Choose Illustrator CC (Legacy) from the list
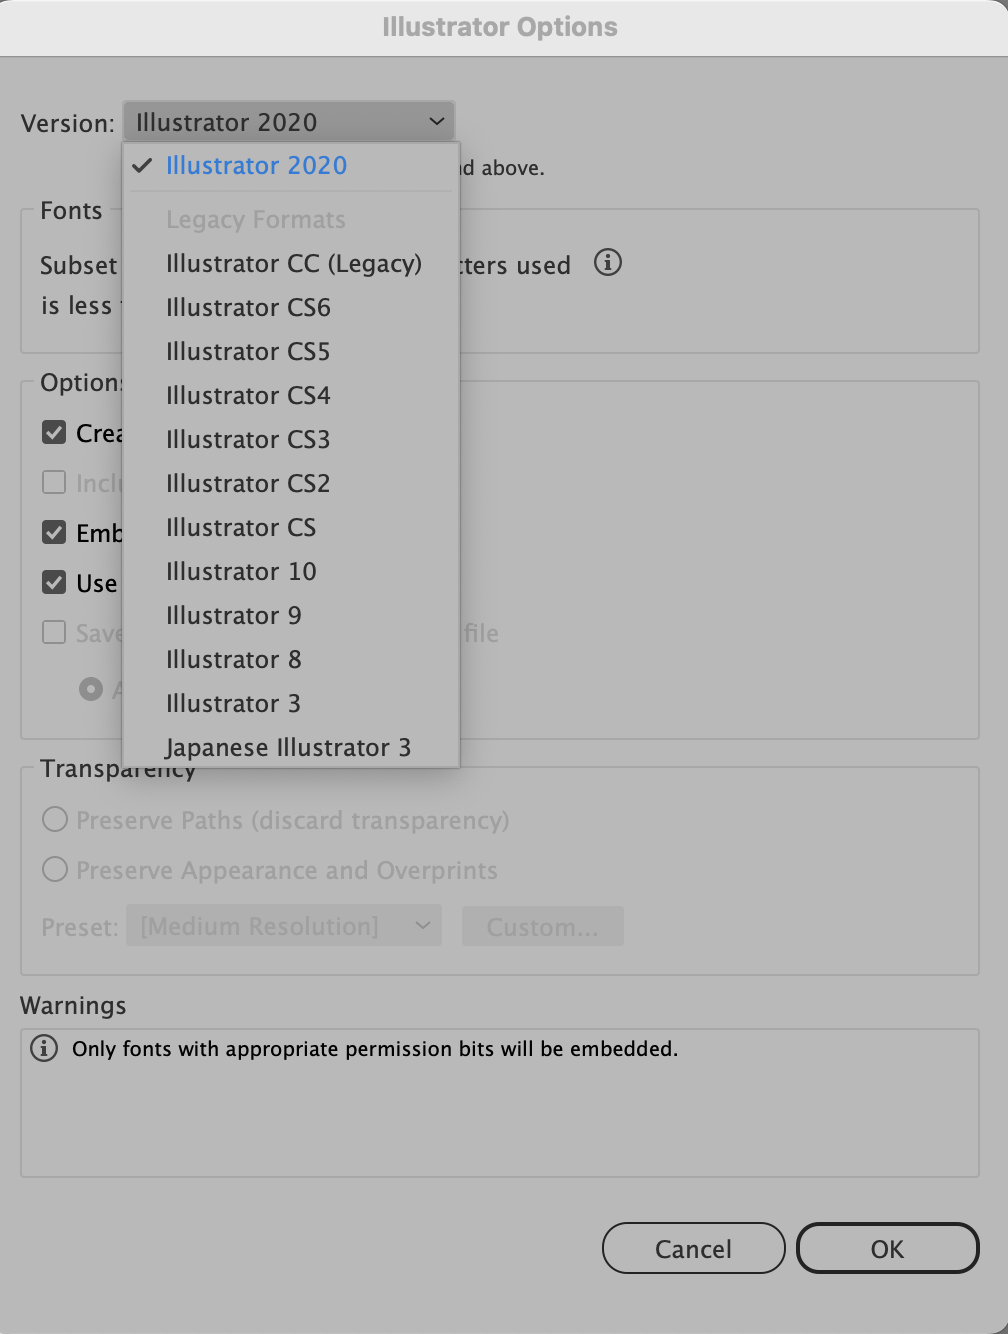Screen dimensions: 1008x1334 point(291,264)
